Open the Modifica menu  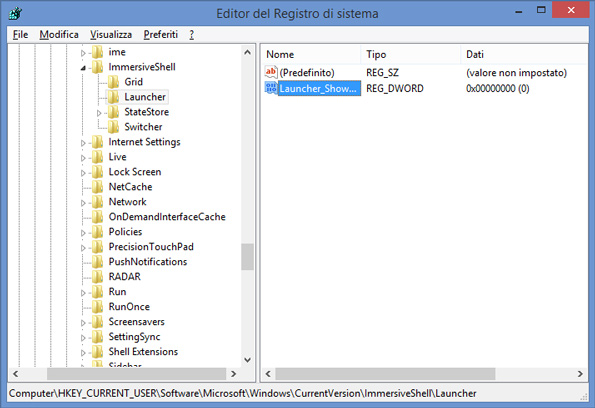[59, 35]
